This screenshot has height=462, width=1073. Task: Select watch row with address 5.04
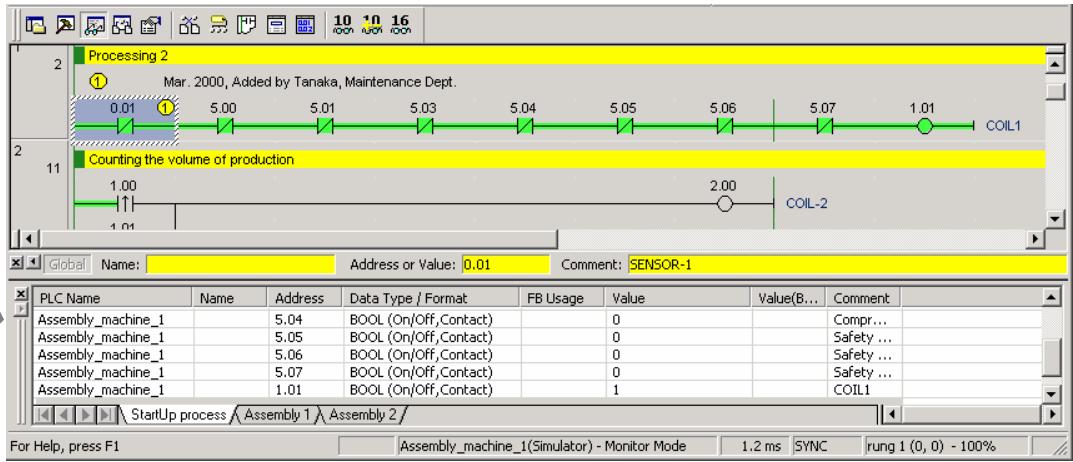point(537,320)
